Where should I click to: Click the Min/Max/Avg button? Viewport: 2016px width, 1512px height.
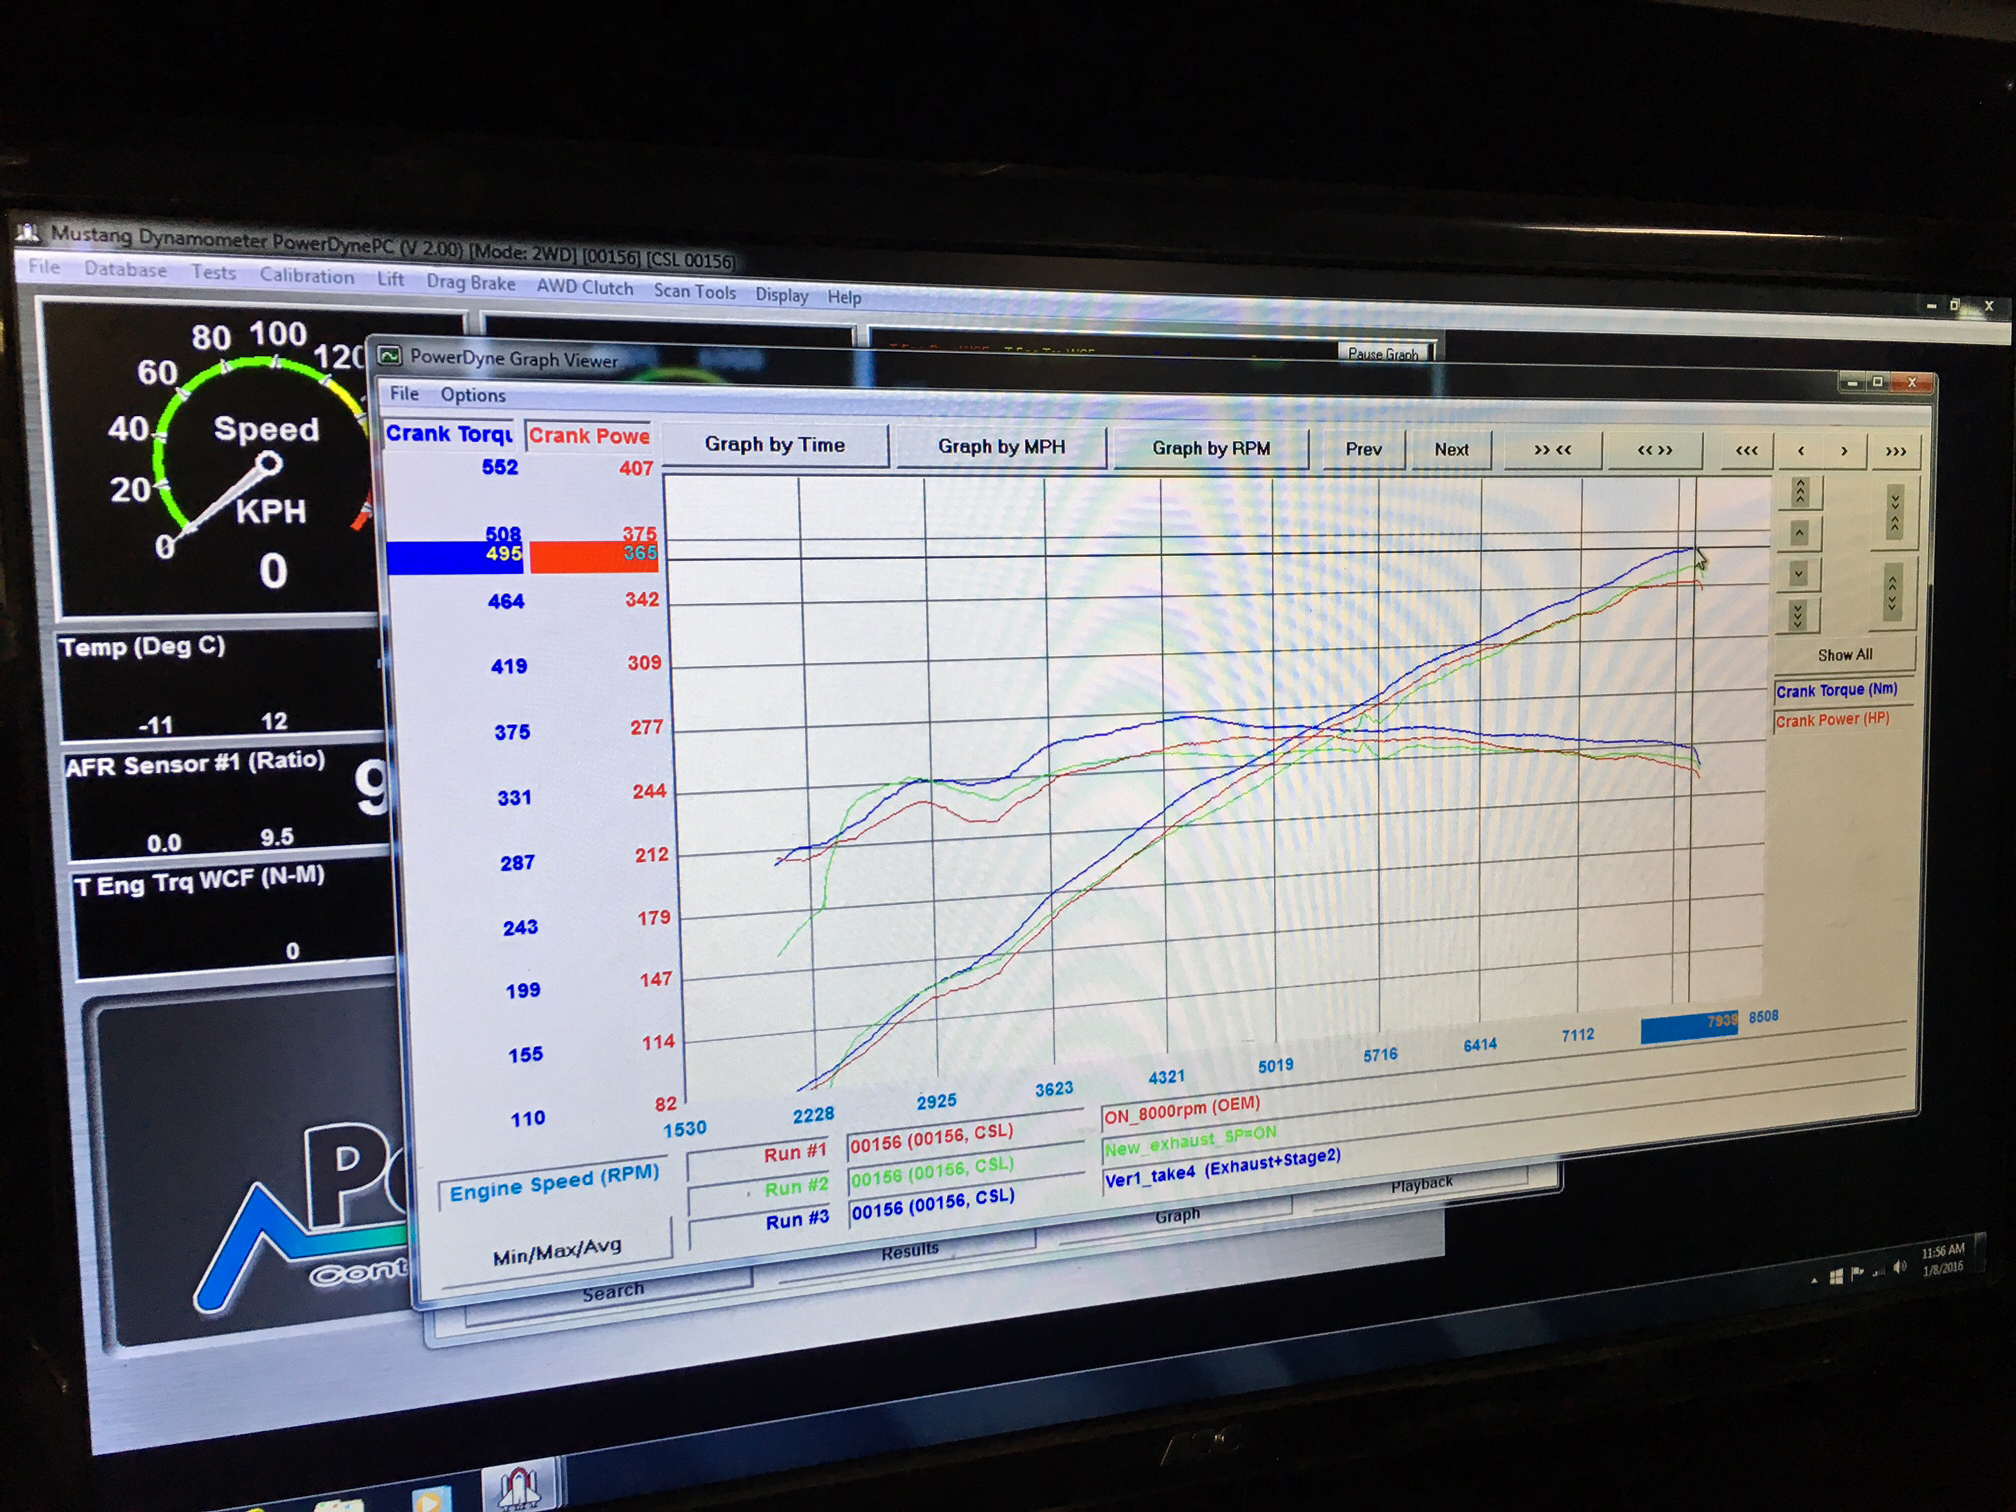pos(557,1250)
